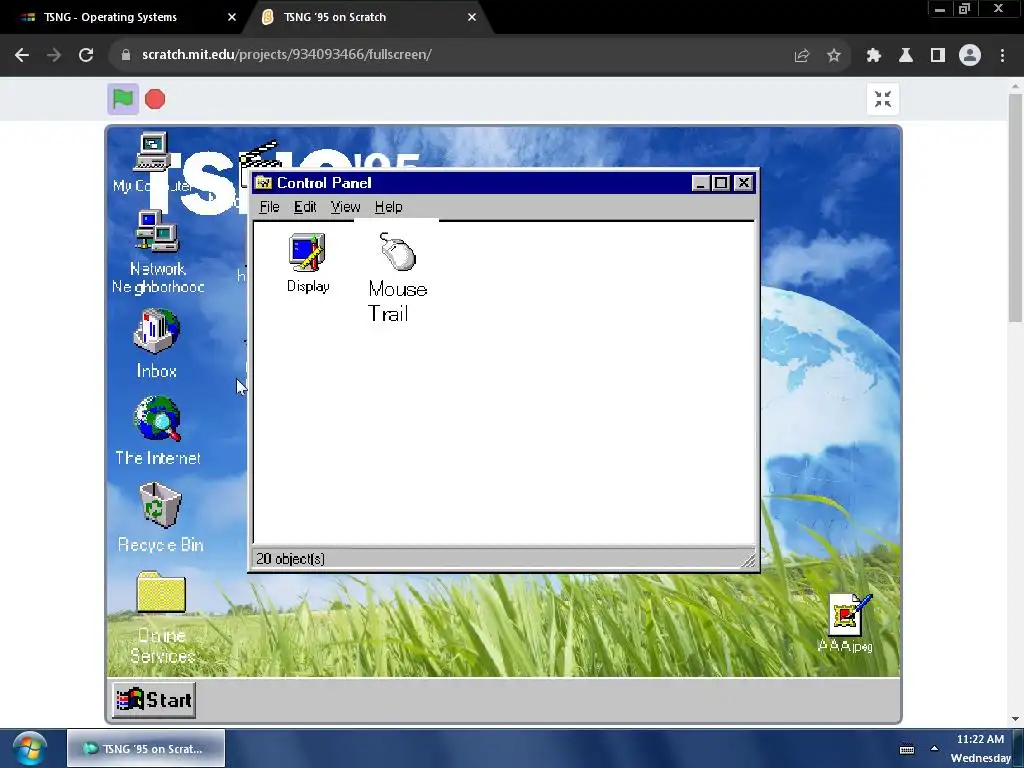
Task: Click the Control Panel resize grip
Action: [x=748, y=560]
